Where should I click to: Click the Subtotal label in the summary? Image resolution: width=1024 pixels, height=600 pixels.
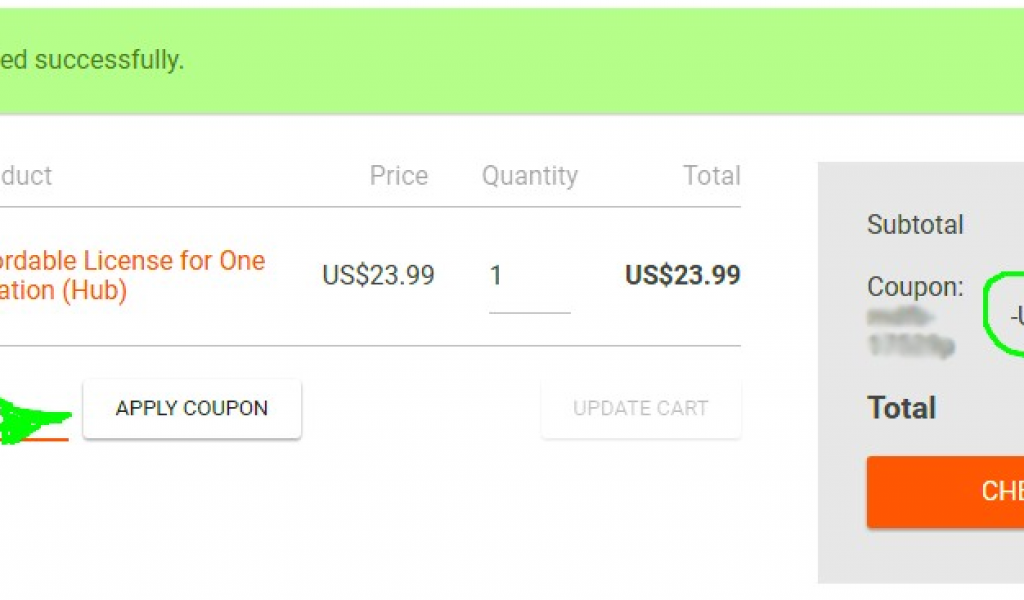point(915,225)
